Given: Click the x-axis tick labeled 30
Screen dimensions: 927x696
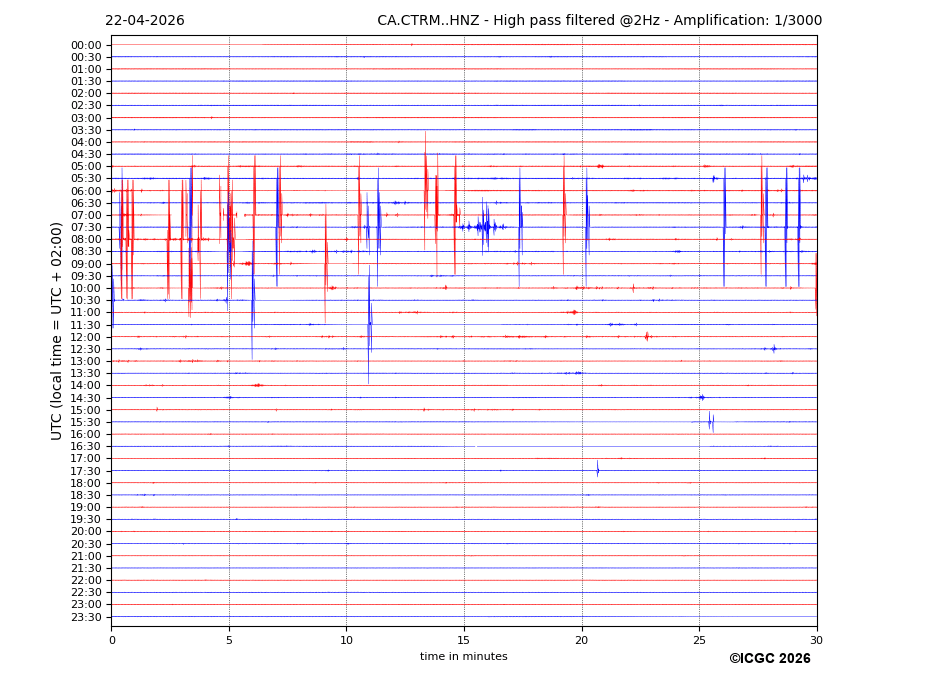Looking at the screenshot, I should tap(817, 640).
